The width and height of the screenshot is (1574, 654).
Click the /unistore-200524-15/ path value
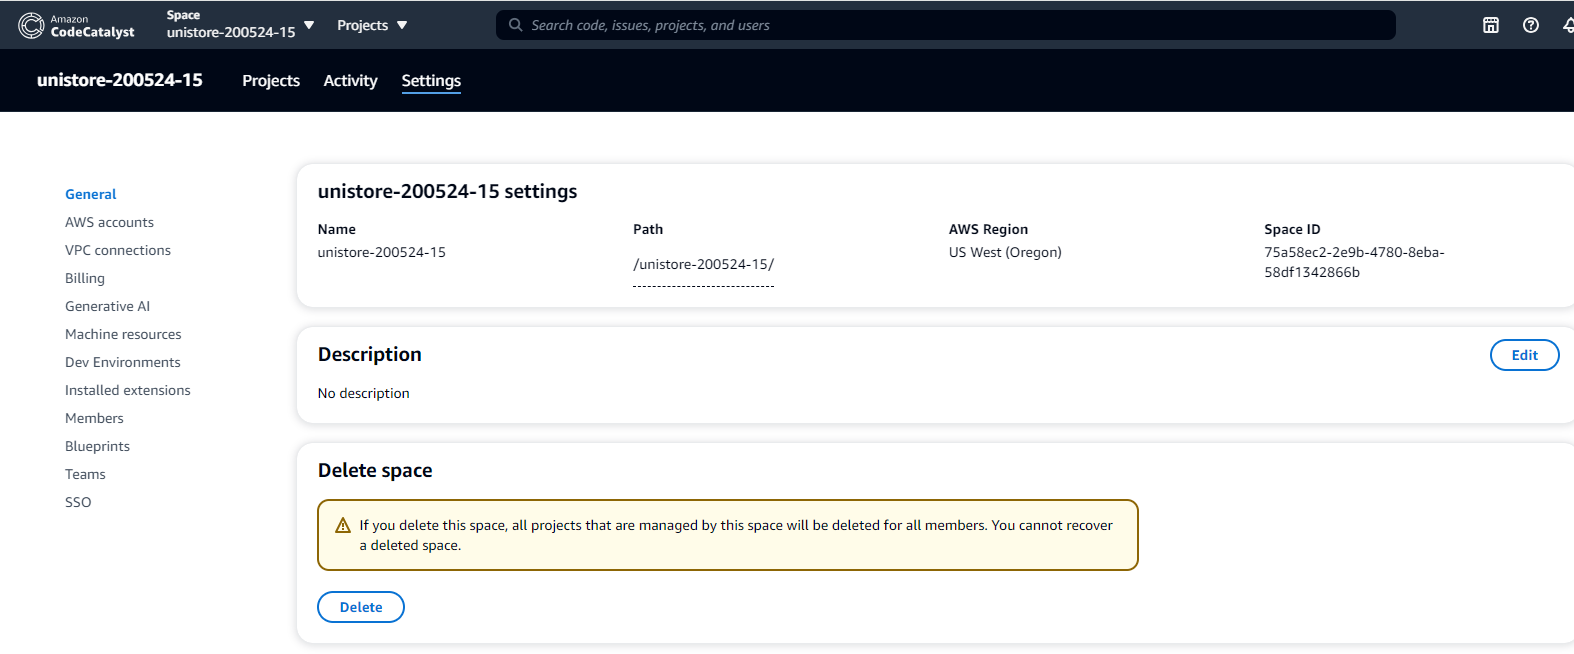click(703, 265)
